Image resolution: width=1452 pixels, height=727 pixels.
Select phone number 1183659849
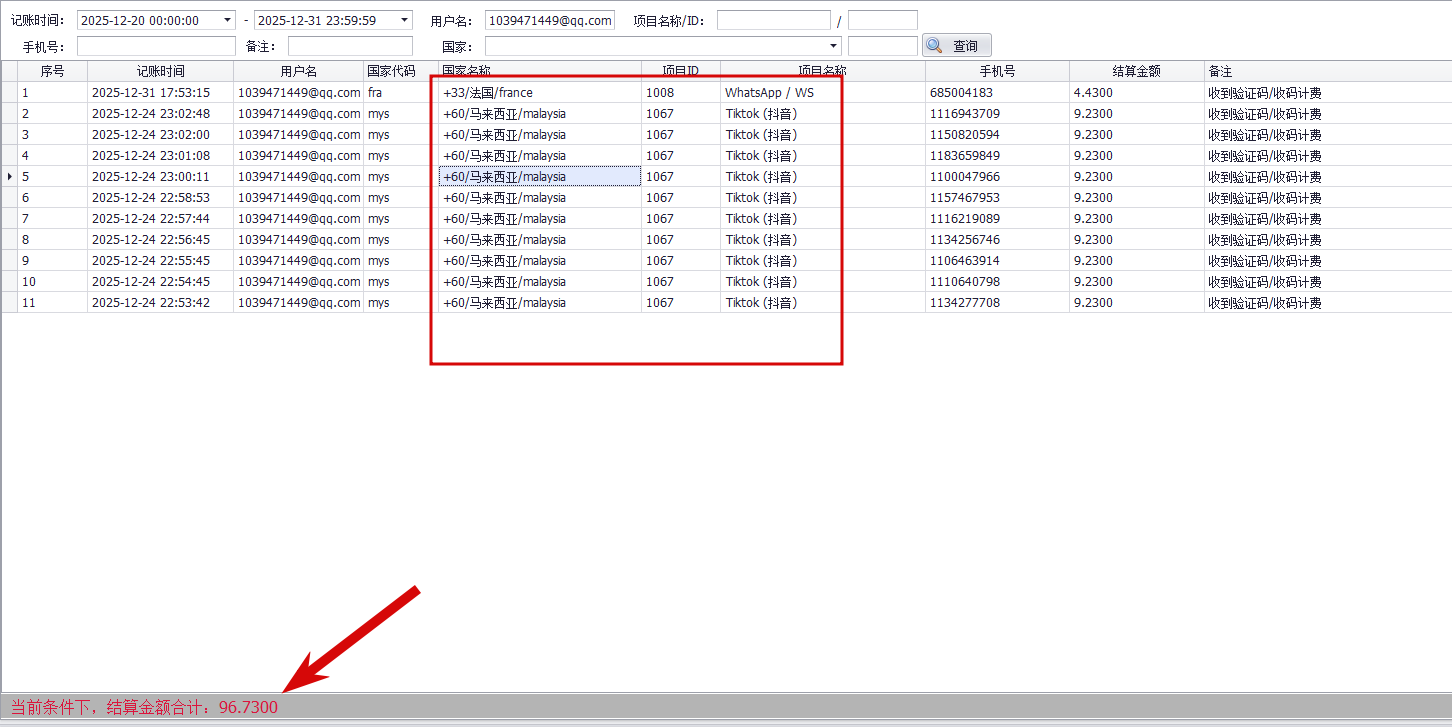[997, 155]
